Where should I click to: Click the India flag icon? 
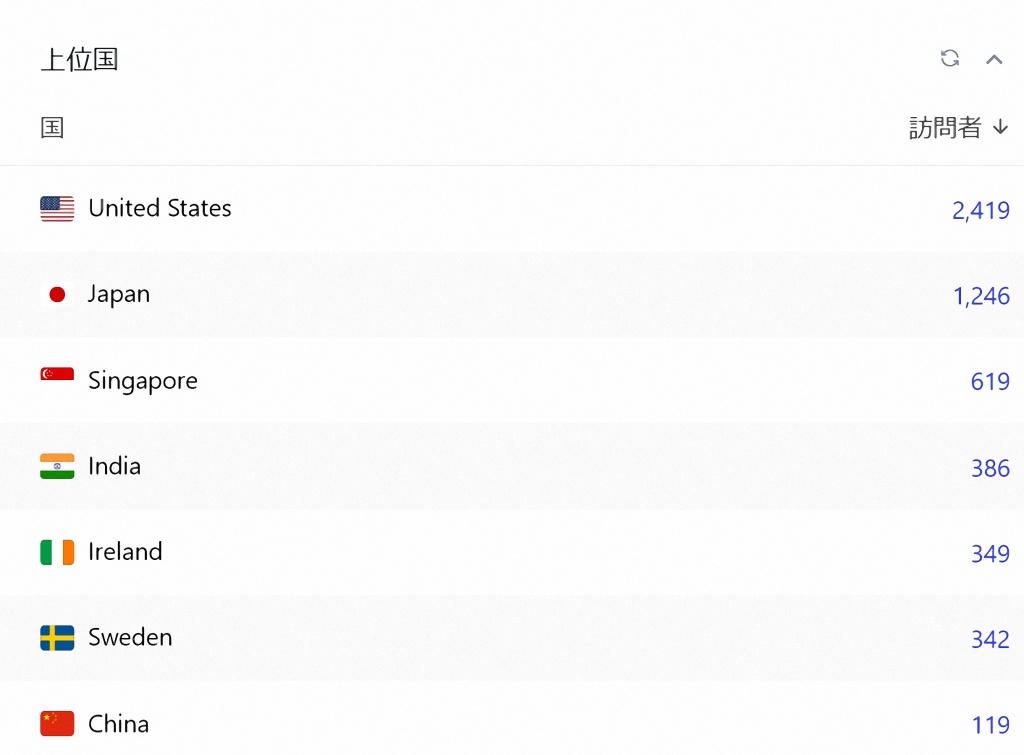(x=57, y=466)
